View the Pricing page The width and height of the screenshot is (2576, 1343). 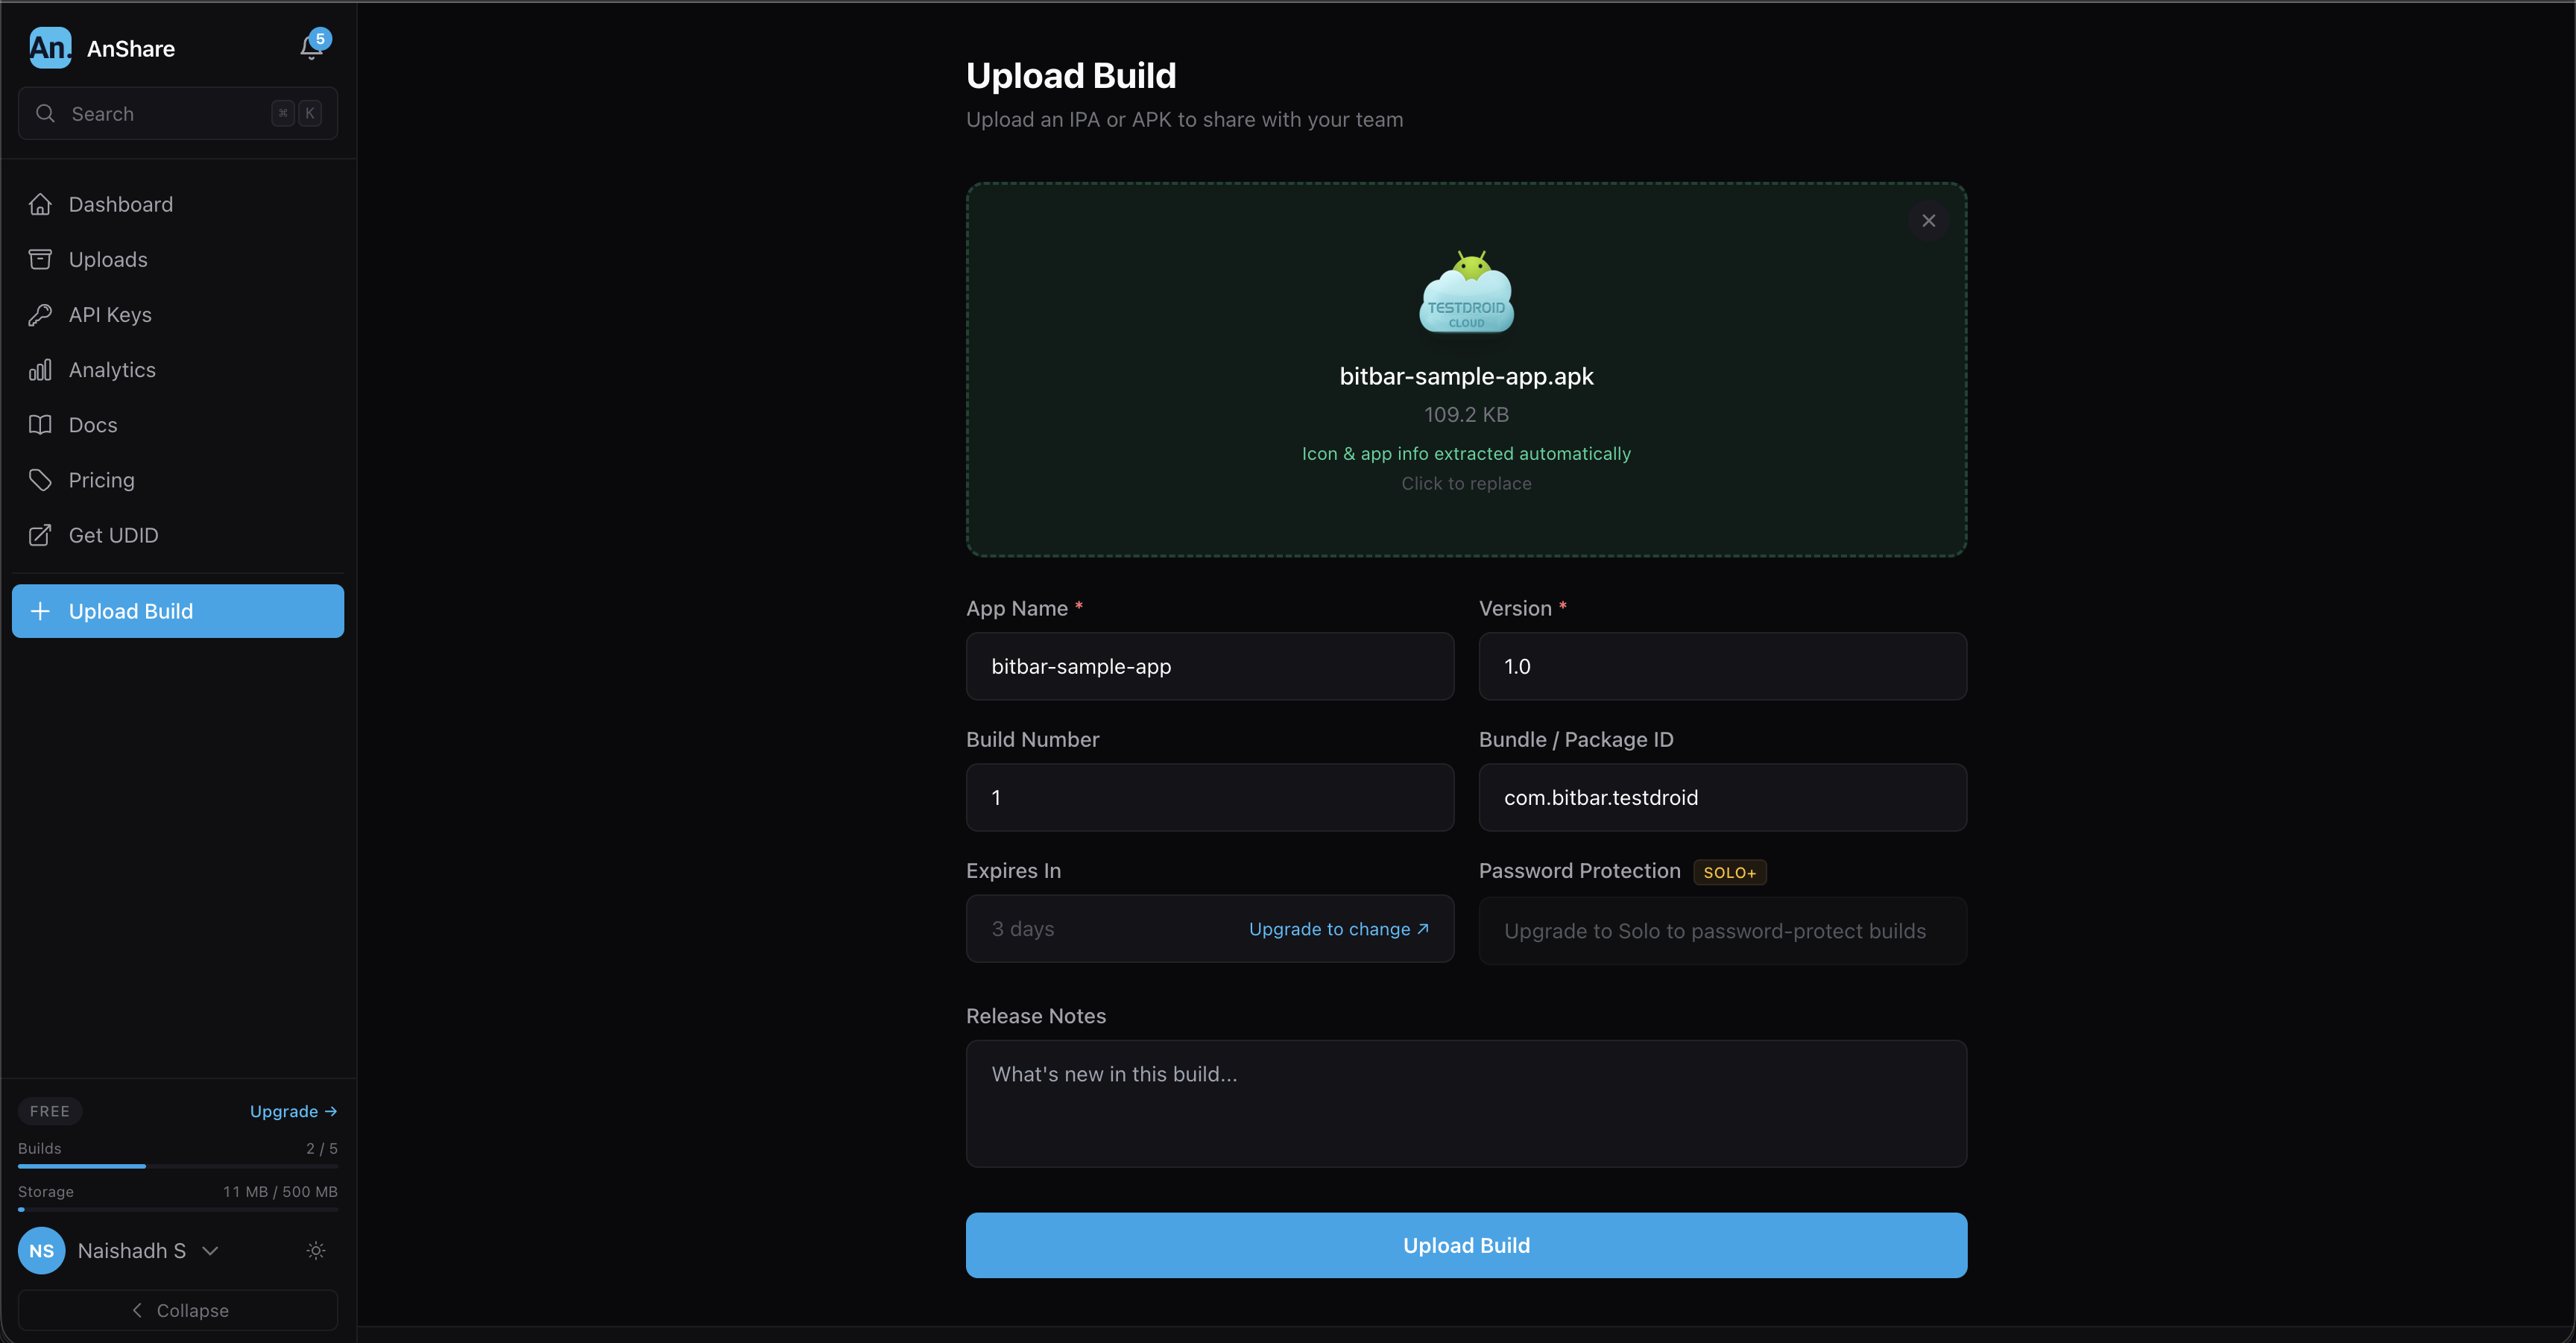[178, 480]
